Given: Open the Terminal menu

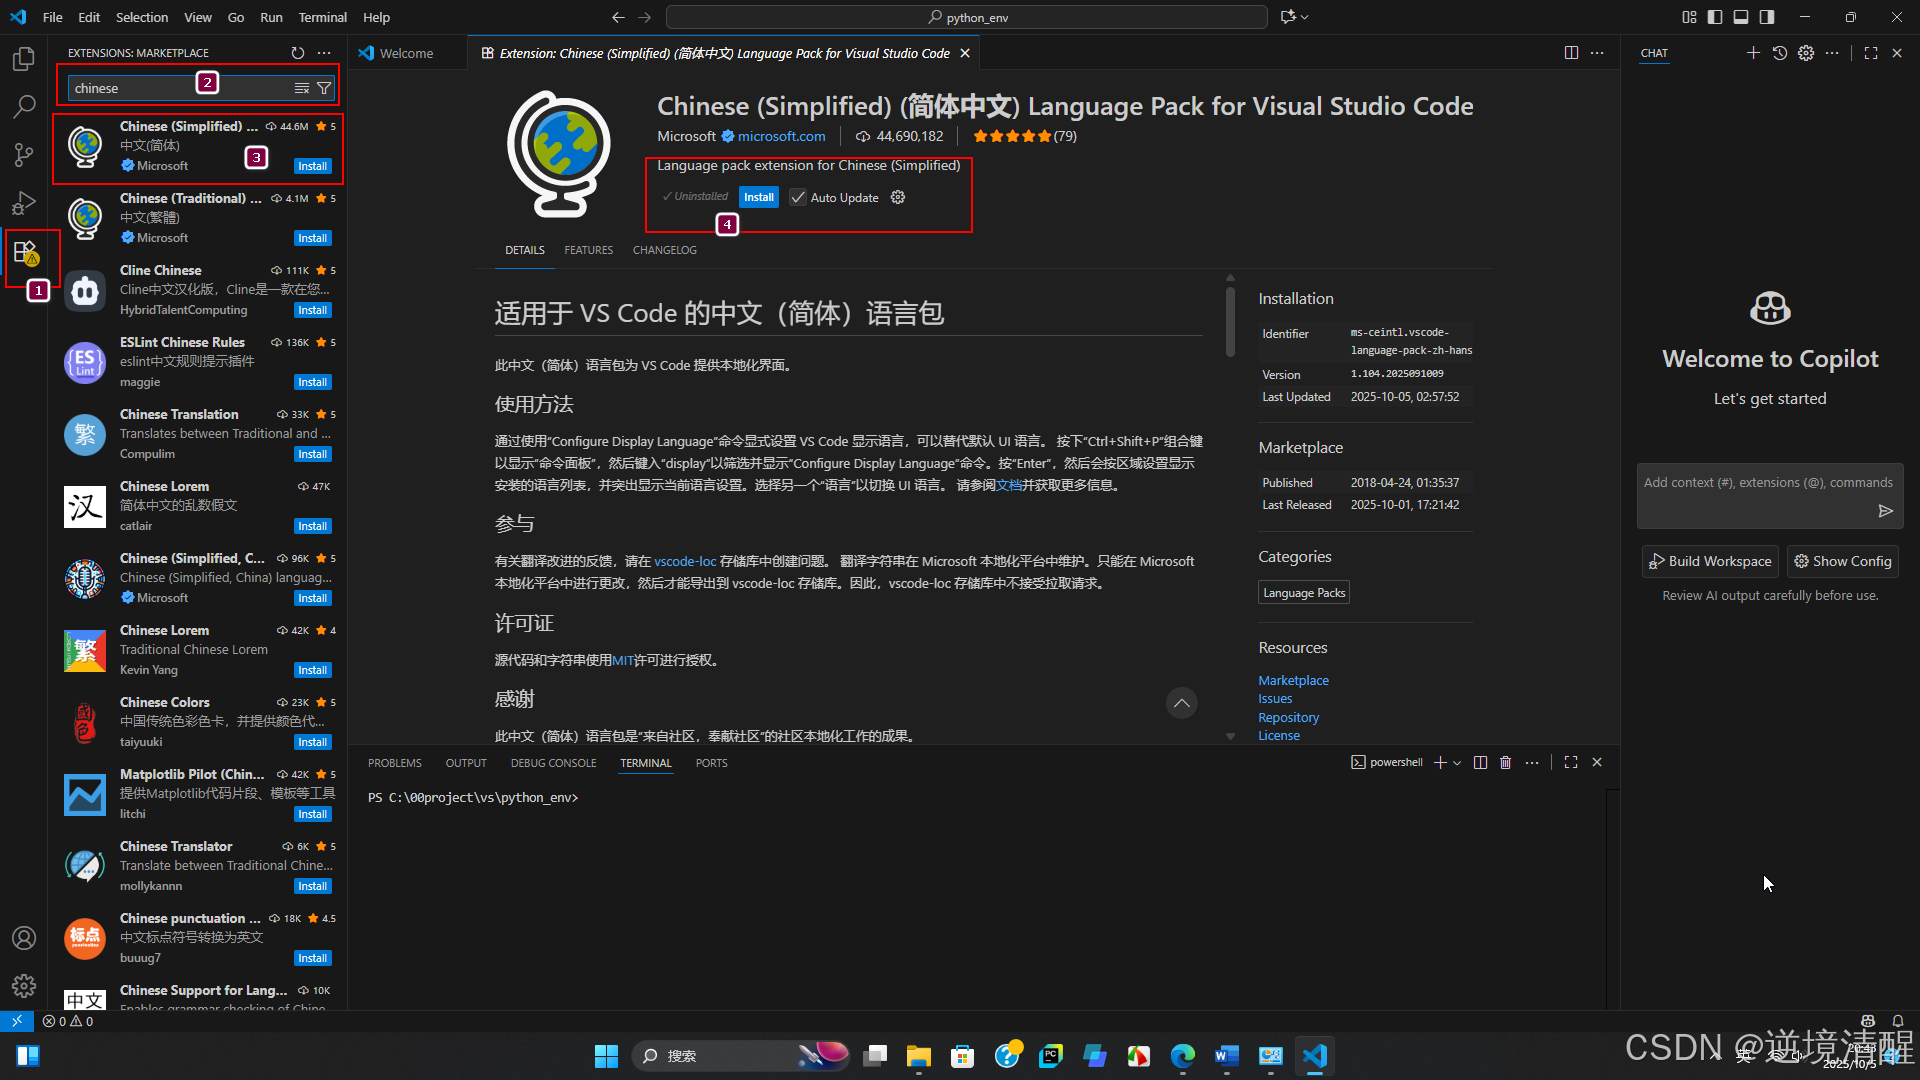Looking at the screenshot, I should click(322, 17).
